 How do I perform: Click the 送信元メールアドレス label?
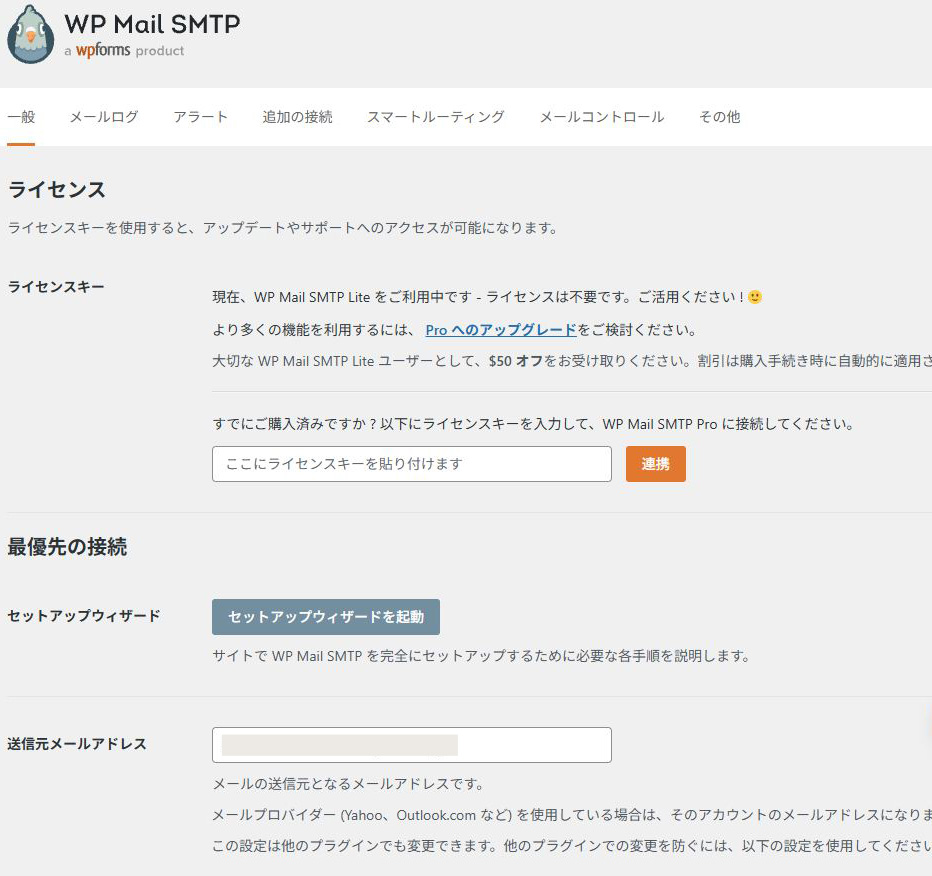(77, 744)
